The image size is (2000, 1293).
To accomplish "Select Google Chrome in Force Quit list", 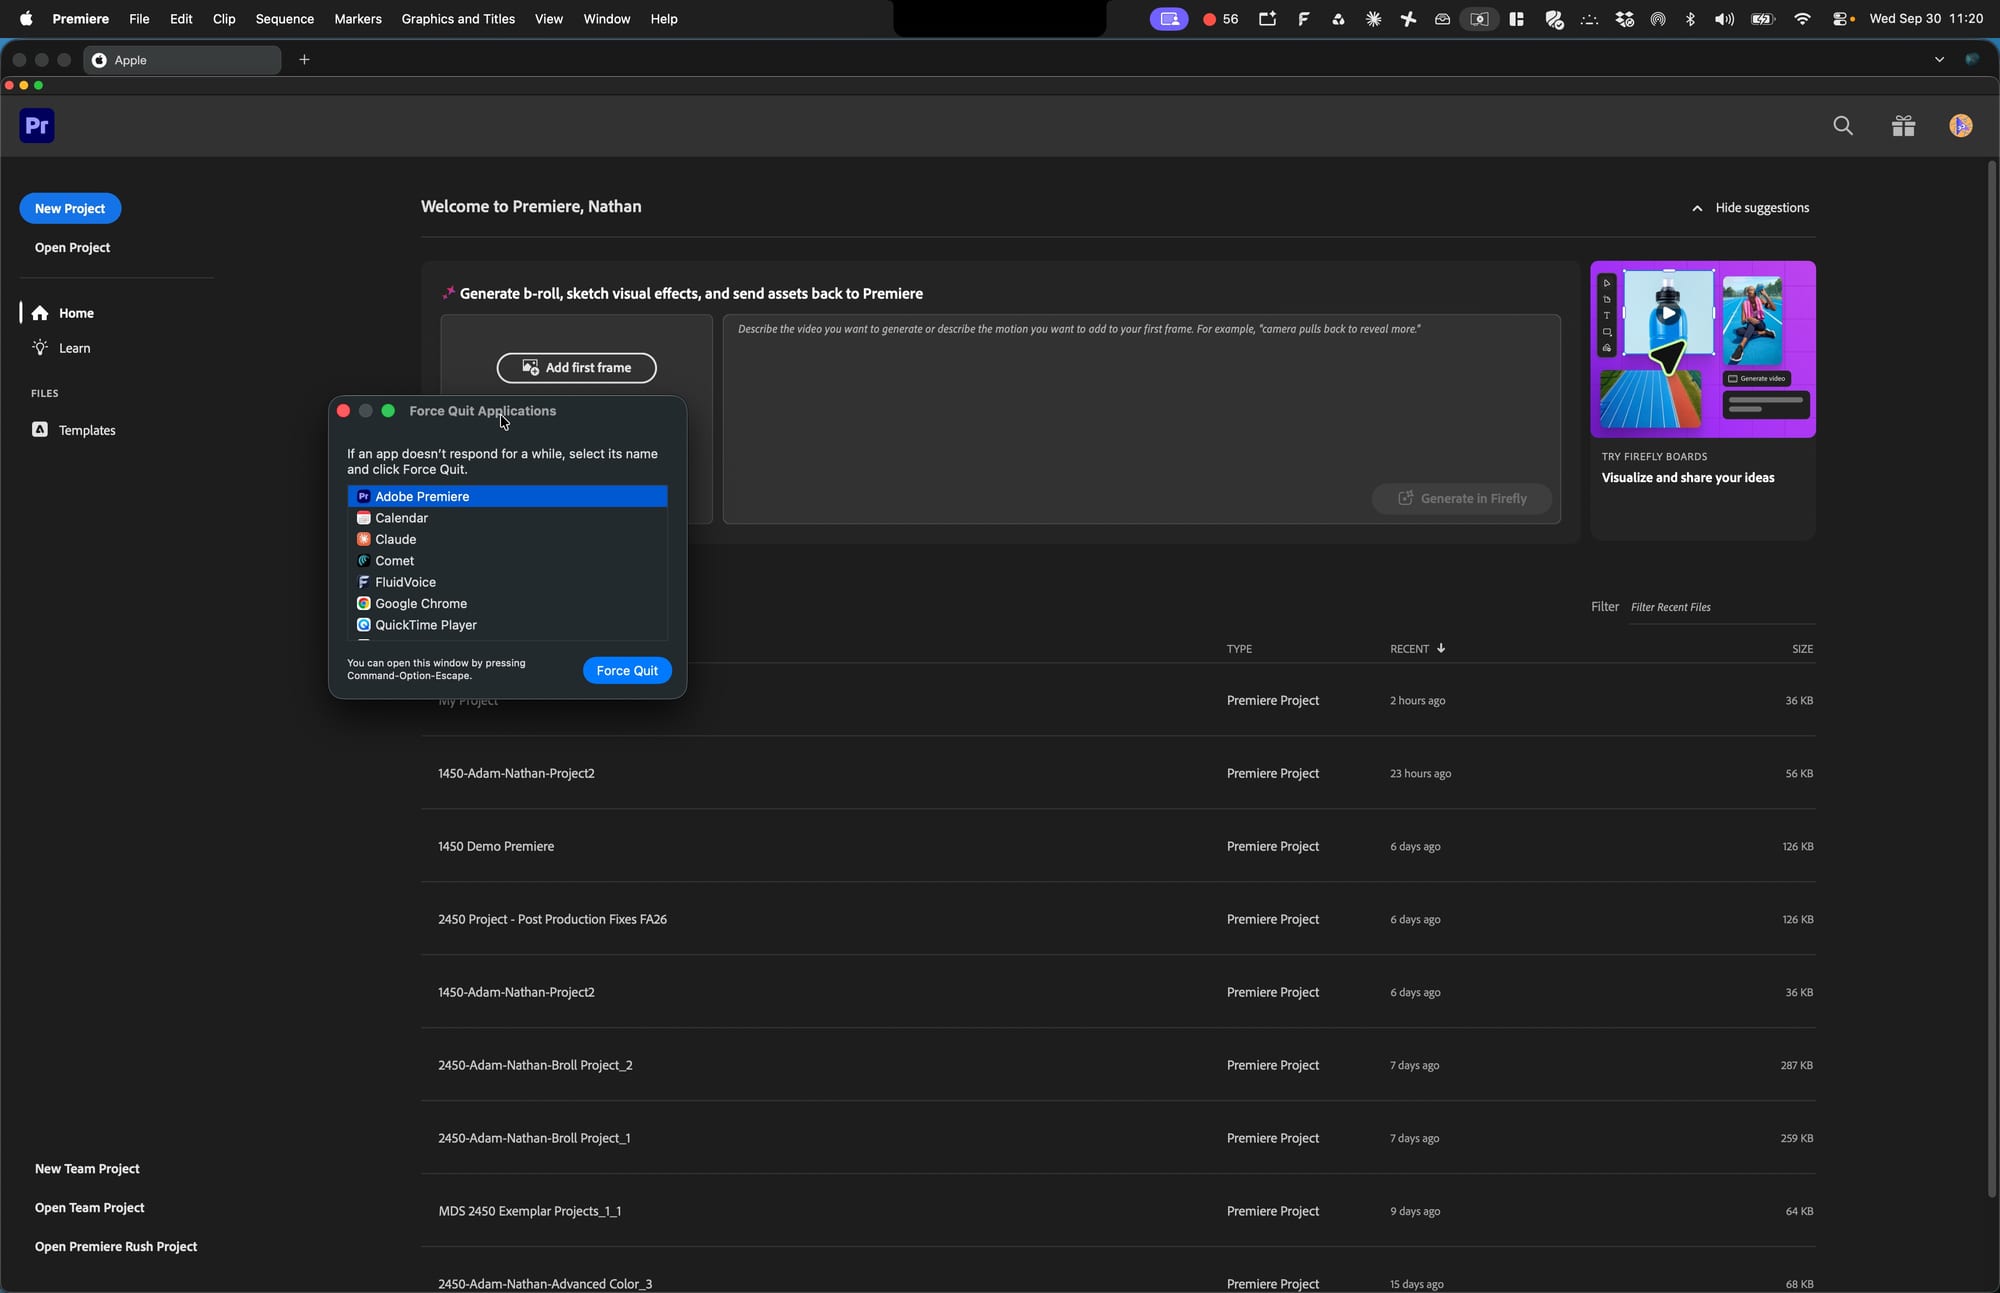I will coord(507,603).
